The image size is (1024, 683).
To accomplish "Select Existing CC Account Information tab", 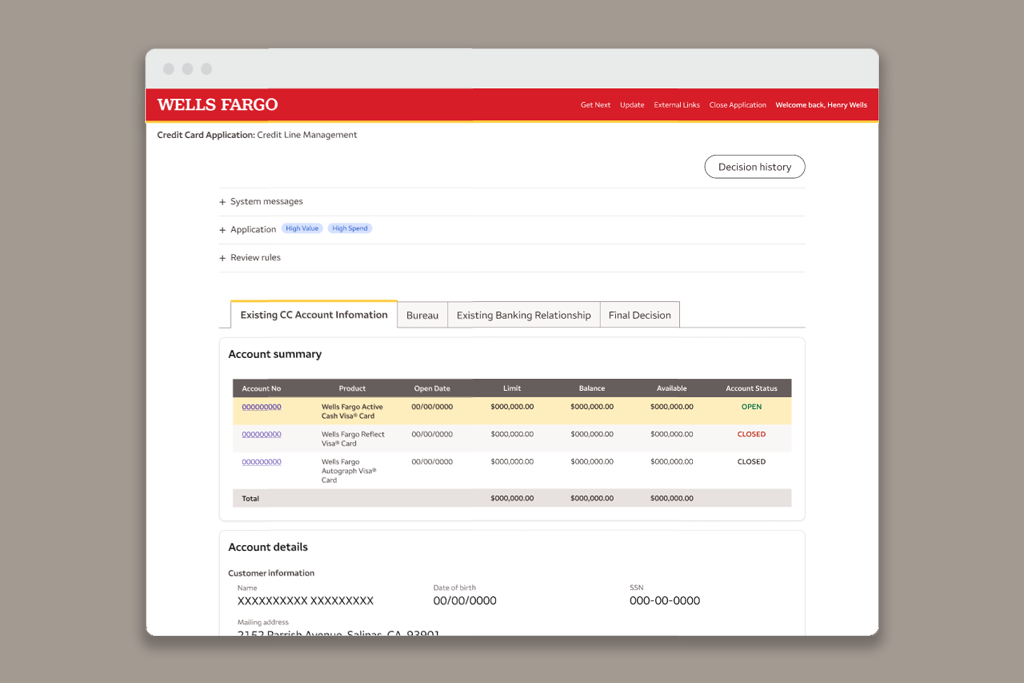I will click(314, 315).
